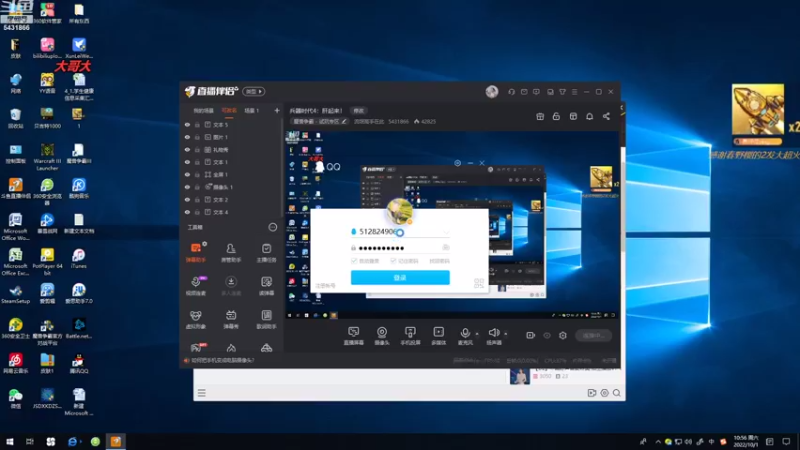800x450 pixels.
Task: Click the rocket gift thumbnail on desktop
Action: pos(758,110)
